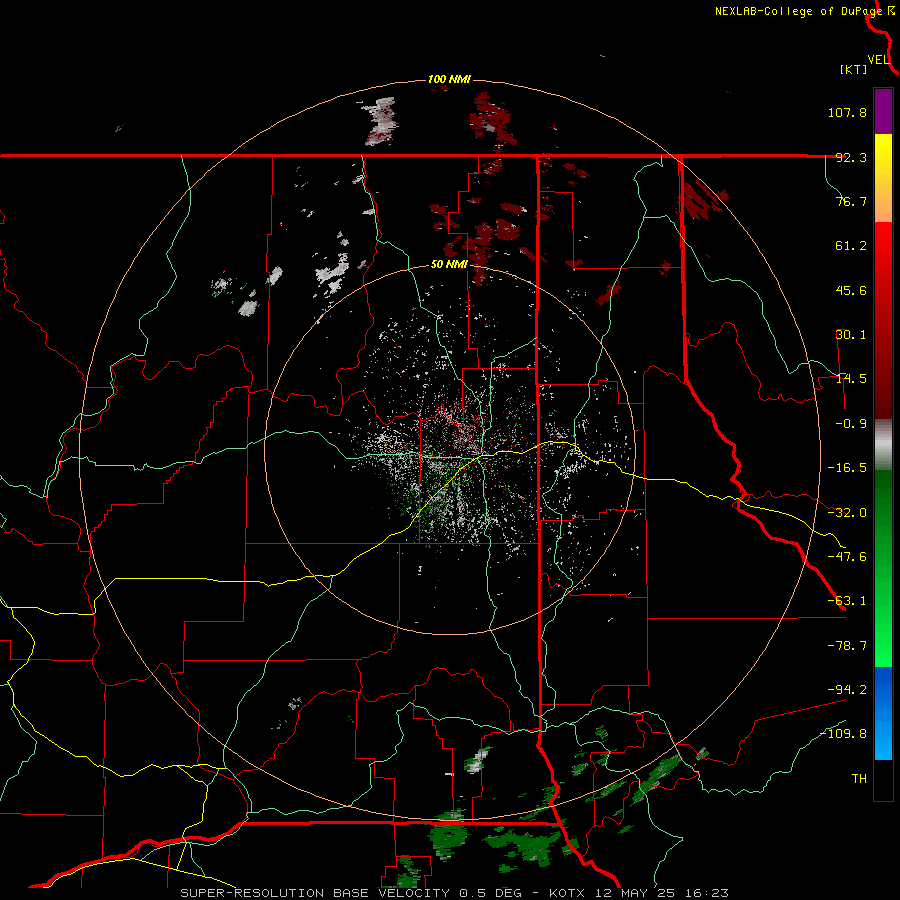Click the blue segment of the color bar
This screenshot has height=900, width=900.
click(x=883, y=713)
